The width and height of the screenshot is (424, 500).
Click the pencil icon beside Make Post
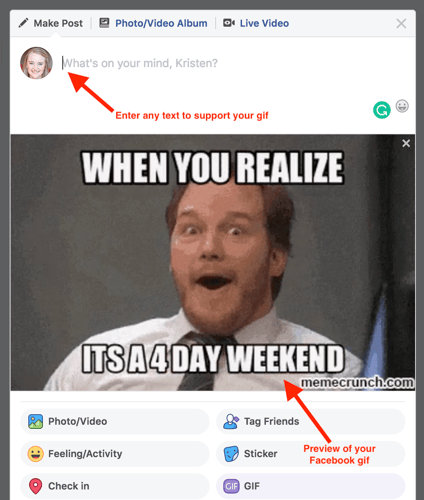click(x=23, y=23)
